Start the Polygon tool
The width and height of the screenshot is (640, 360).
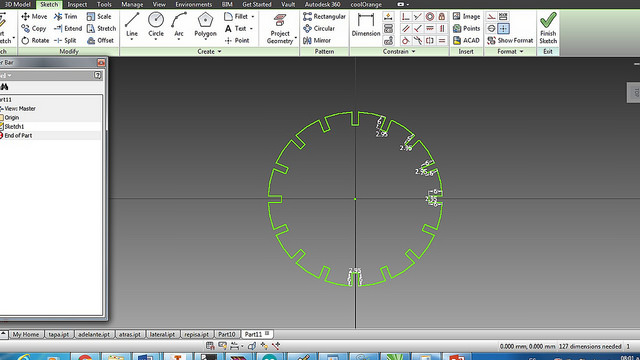205,25
